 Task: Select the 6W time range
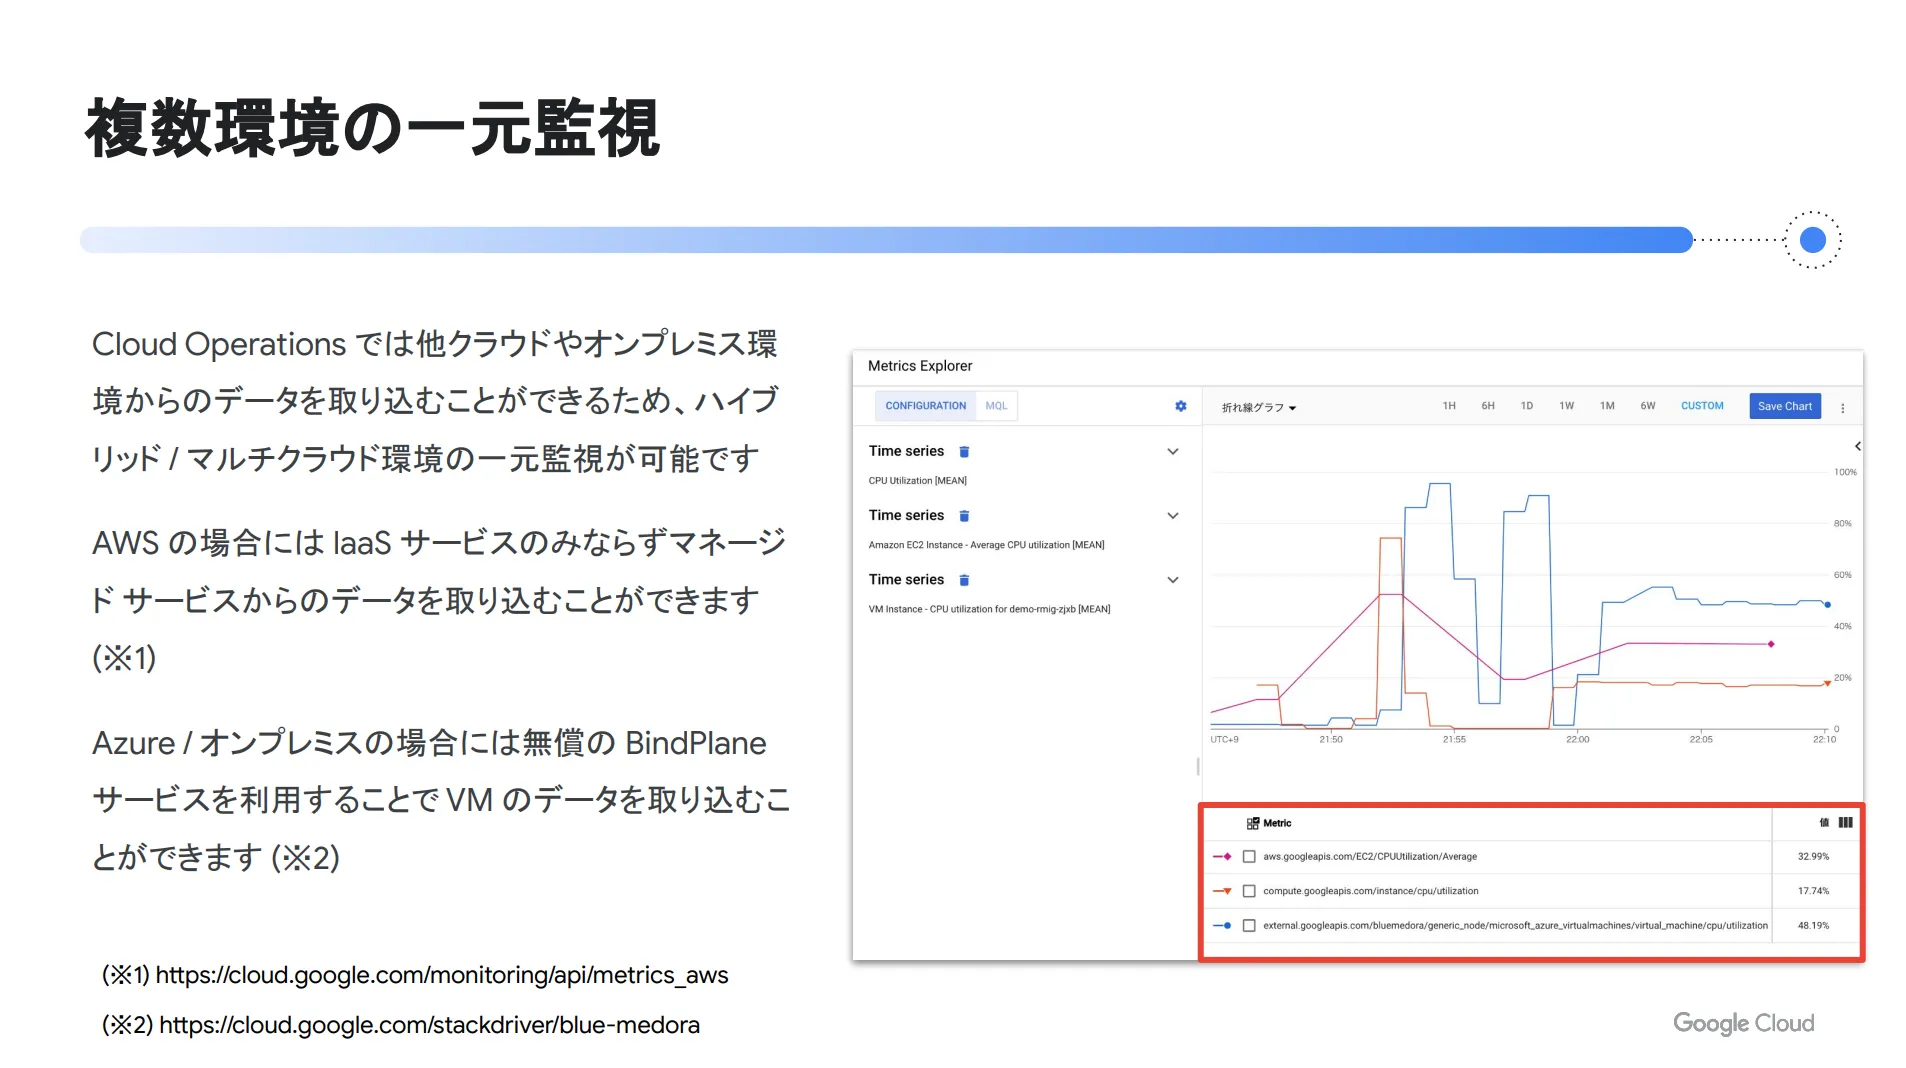pos(1647,406)
